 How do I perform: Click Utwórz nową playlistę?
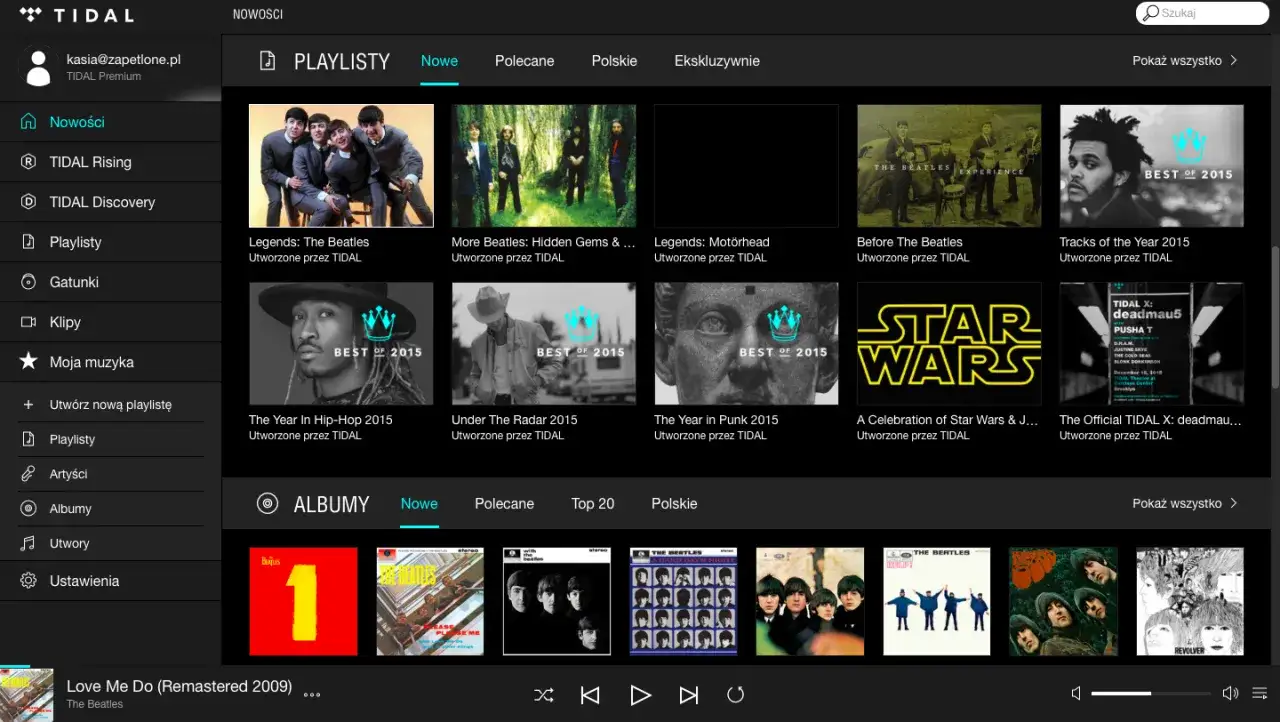tap(110, 405)
